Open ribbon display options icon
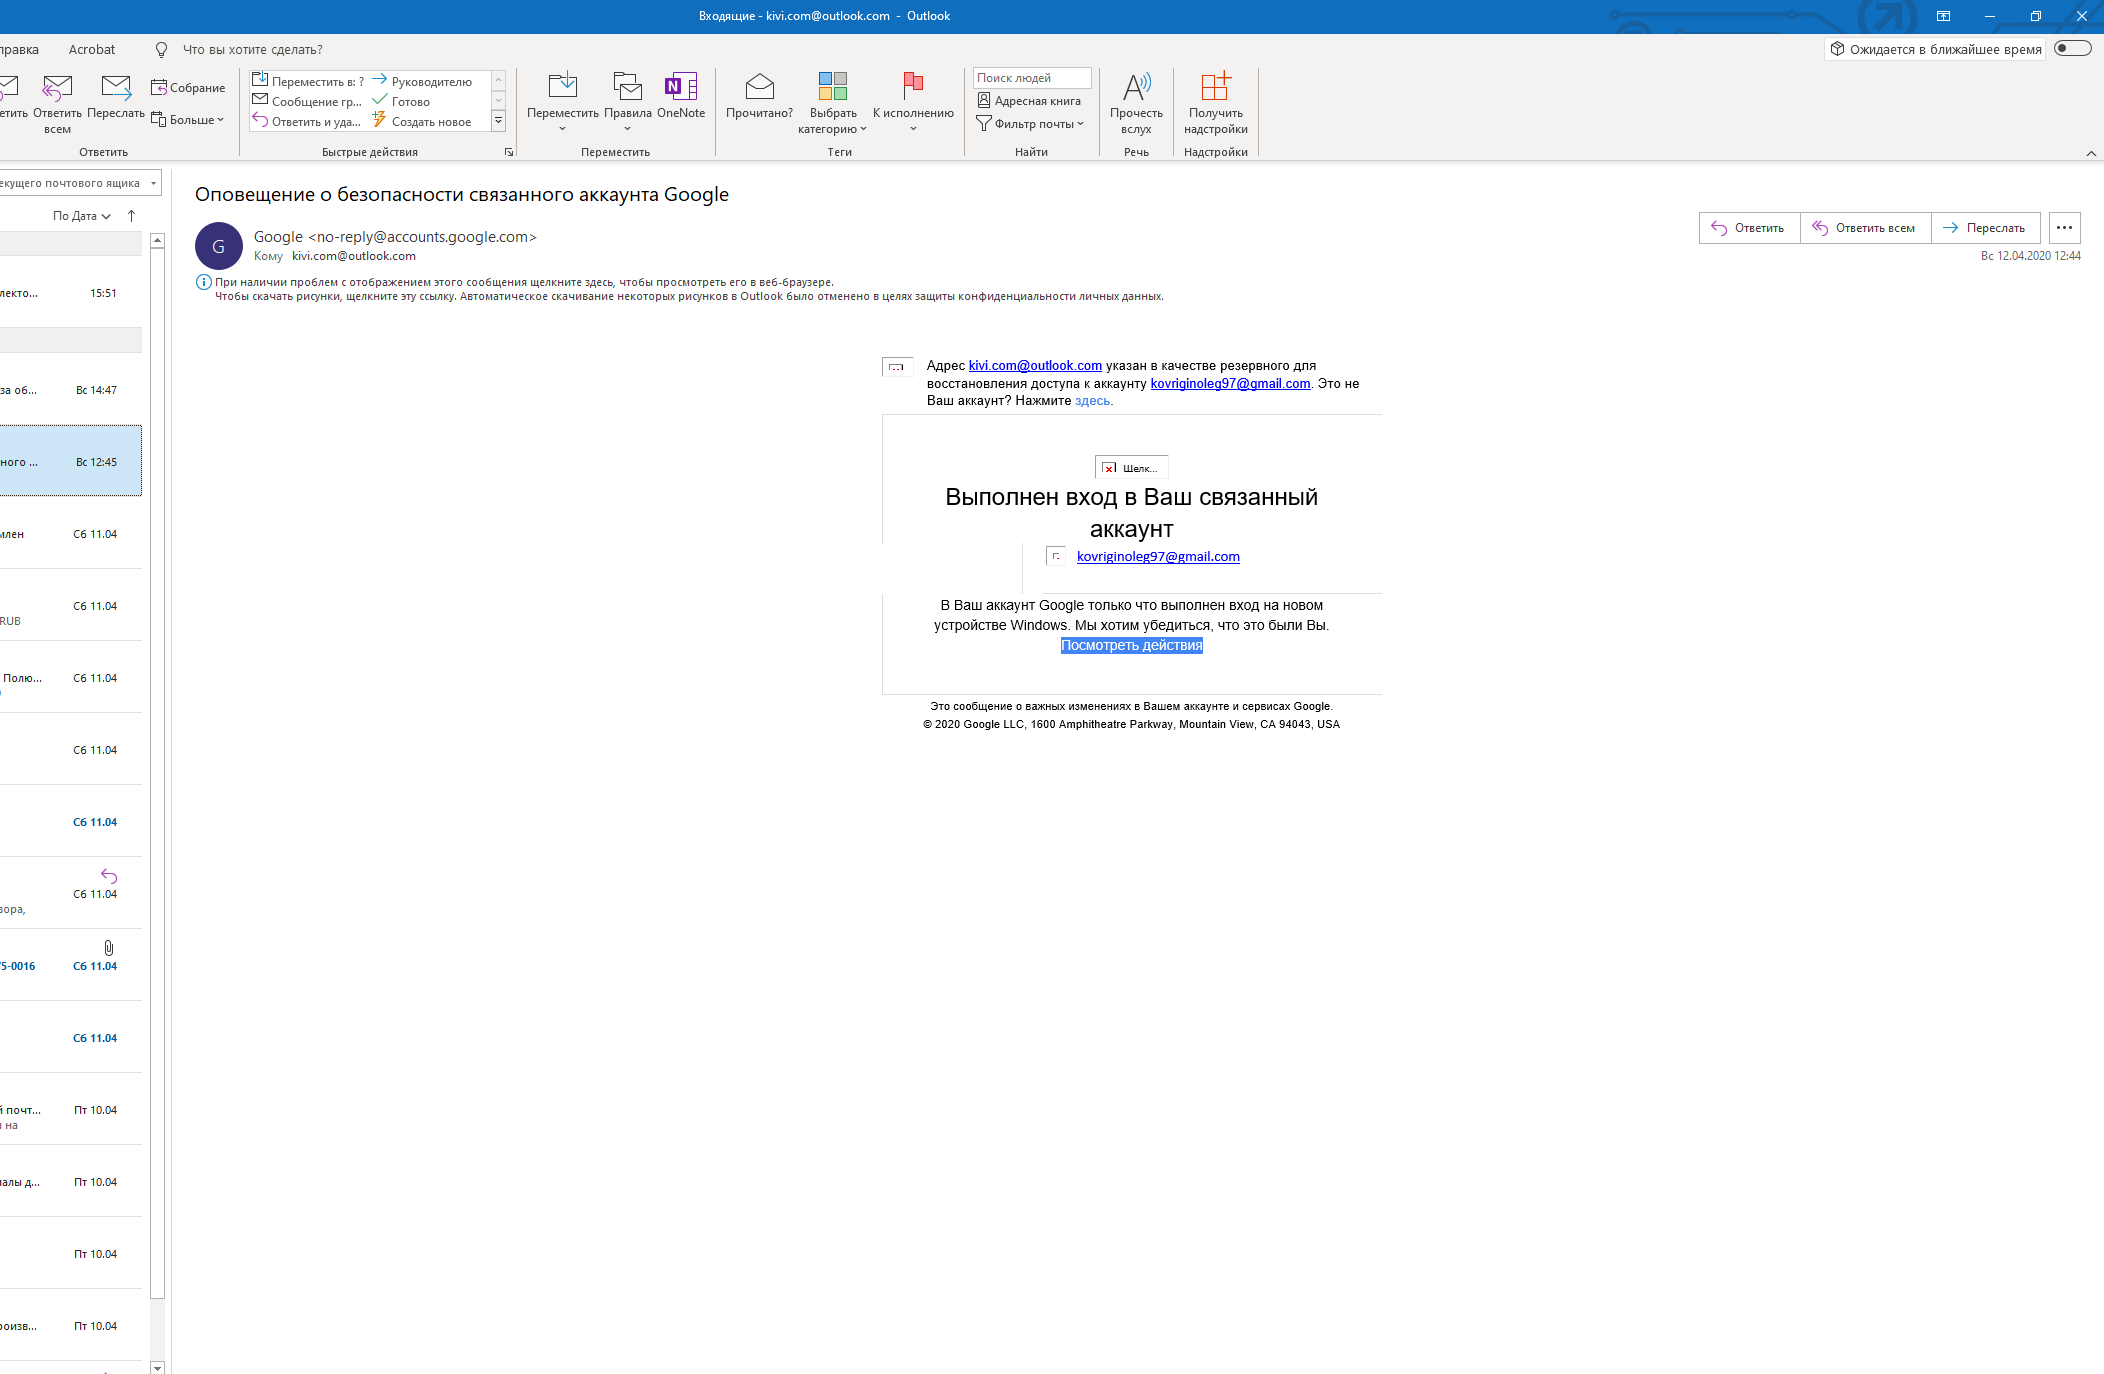This screenshot has height=1374, width=2104. tap(1943, 16)
